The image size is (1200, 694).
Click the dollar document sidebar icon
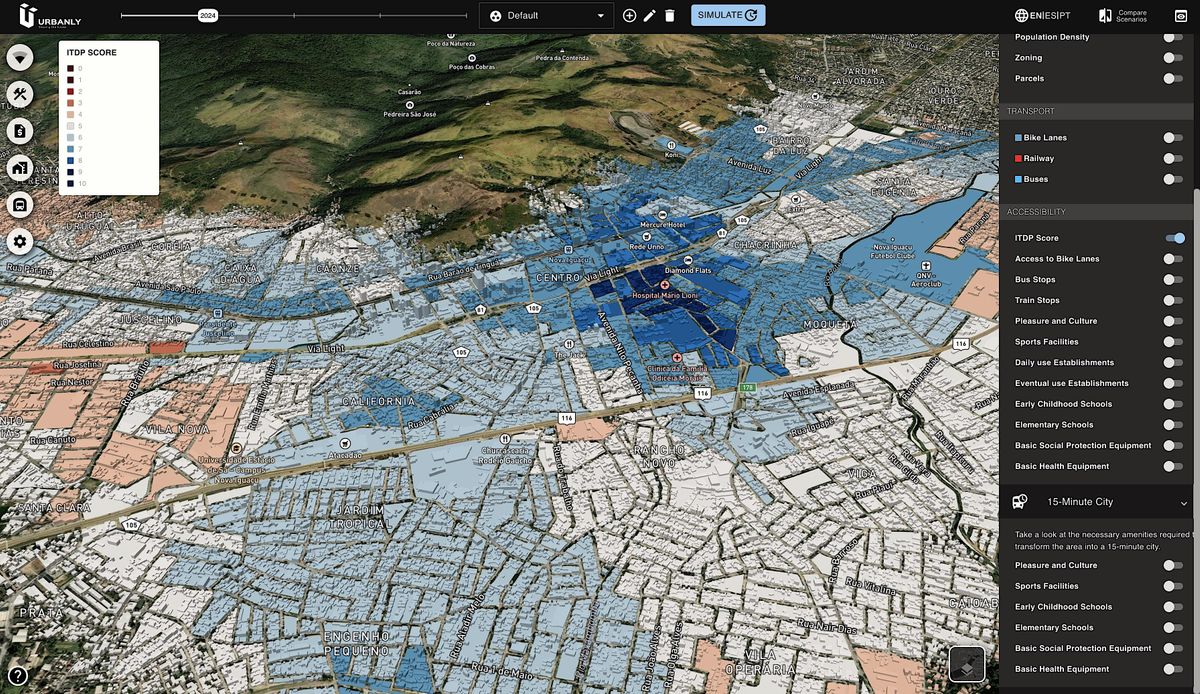20,131
